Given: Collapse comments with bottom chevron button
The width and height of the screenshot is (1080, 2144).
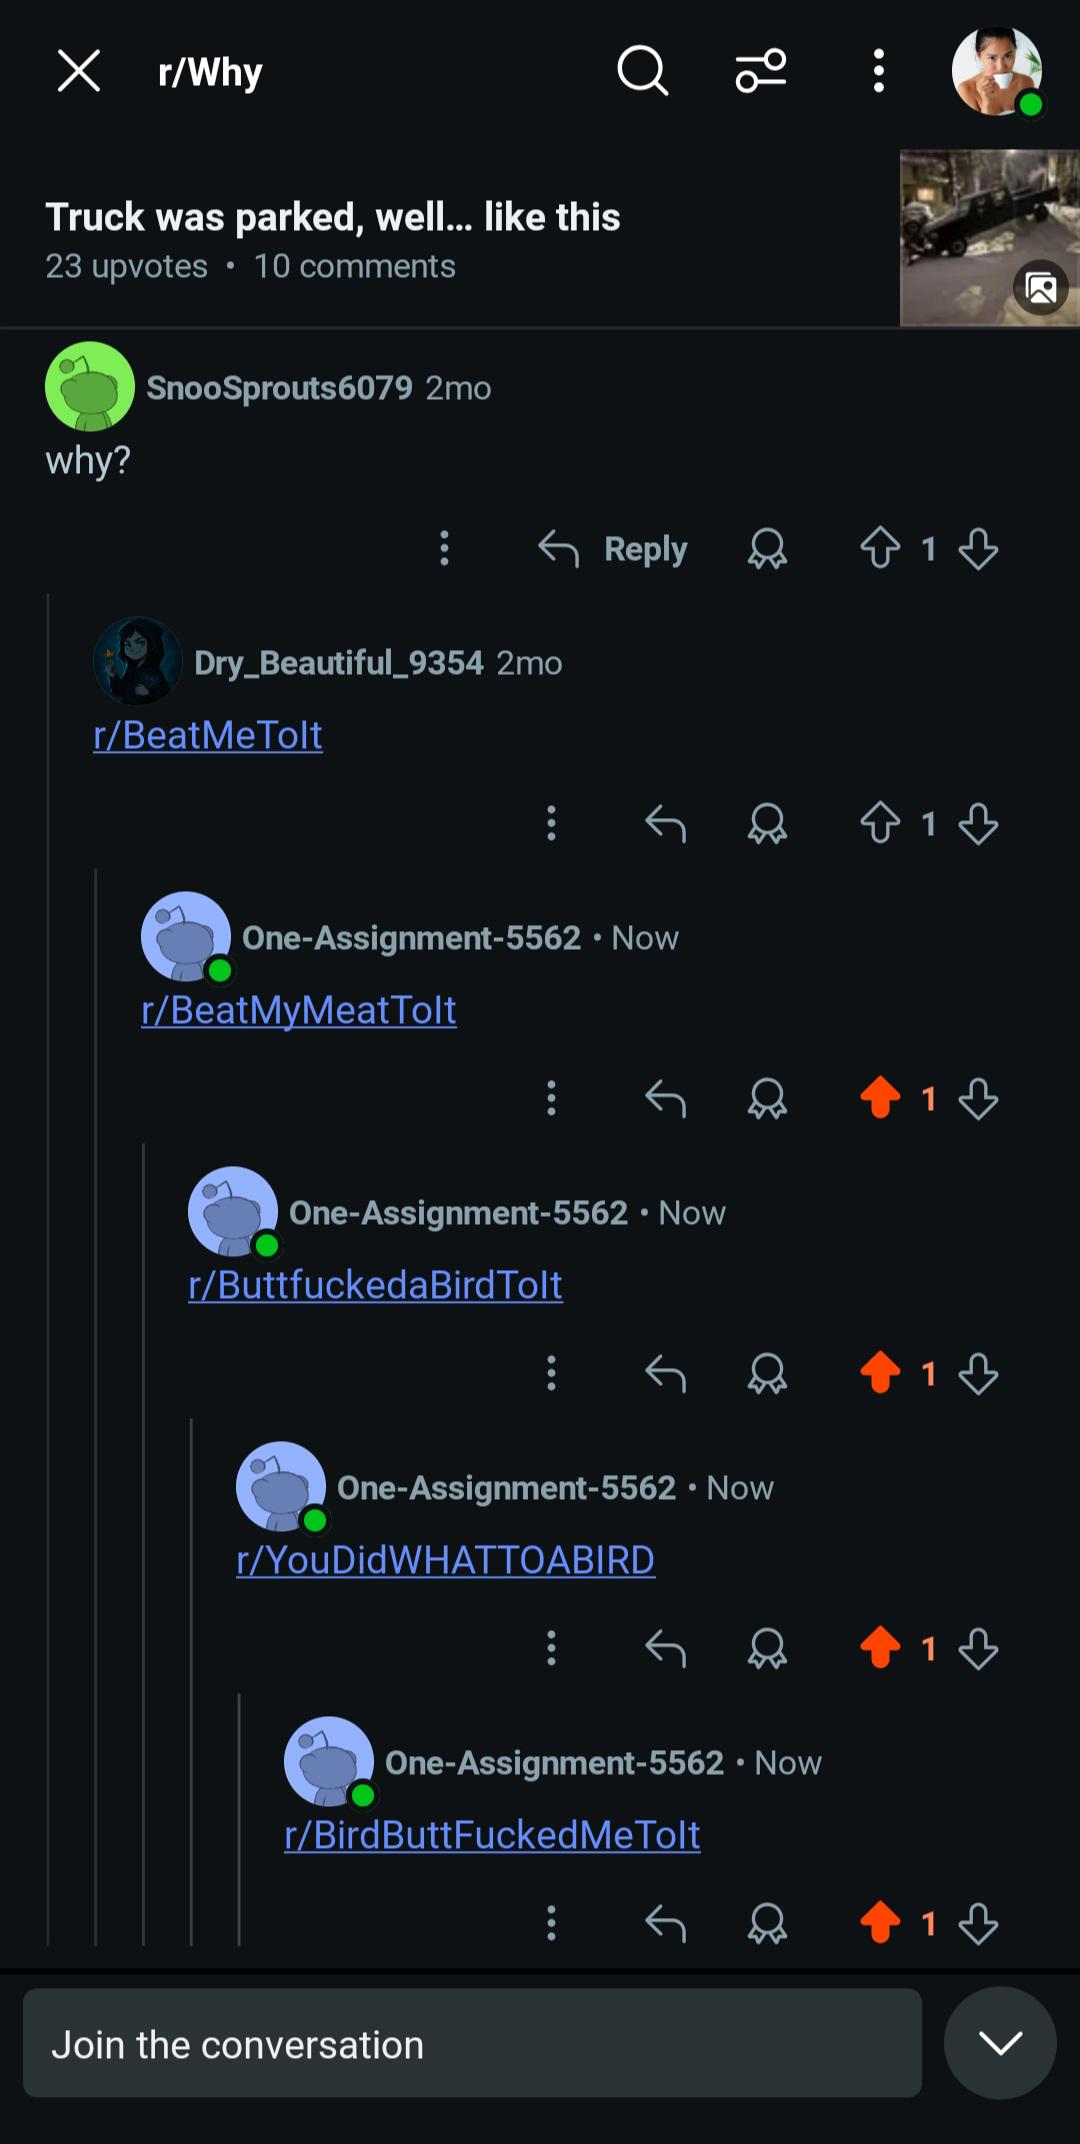Looking at the screenshot, I should click(1000, 2043).
